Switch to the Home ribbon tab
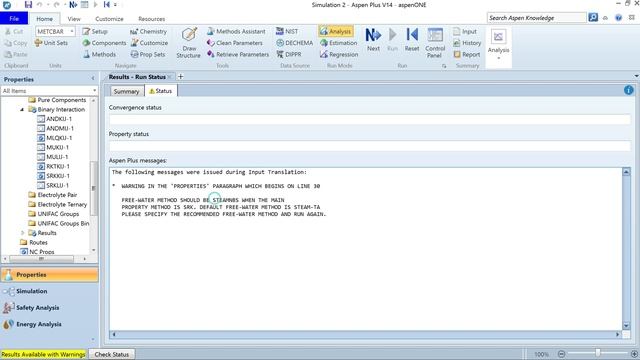 click(44, 19)
